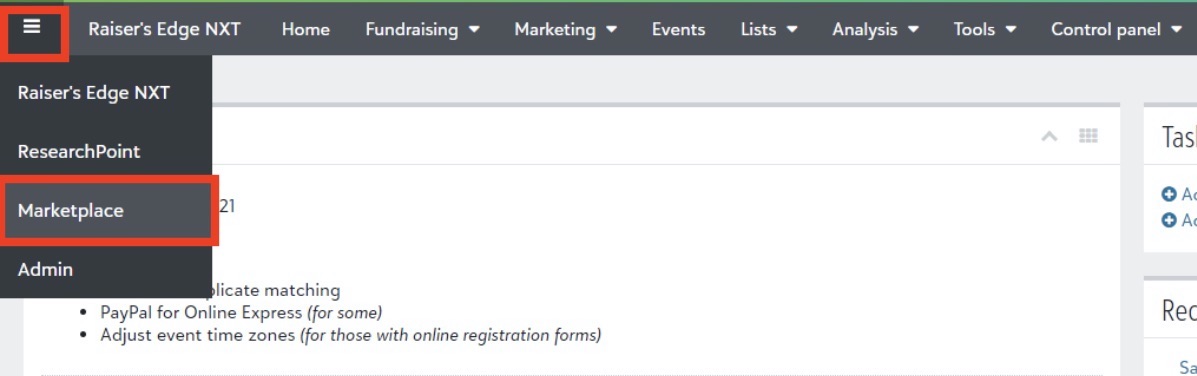This screenshot has height=376, width=1197.
Task: Click the first plus add icon under Tasks
Action: pos(1168,194)
